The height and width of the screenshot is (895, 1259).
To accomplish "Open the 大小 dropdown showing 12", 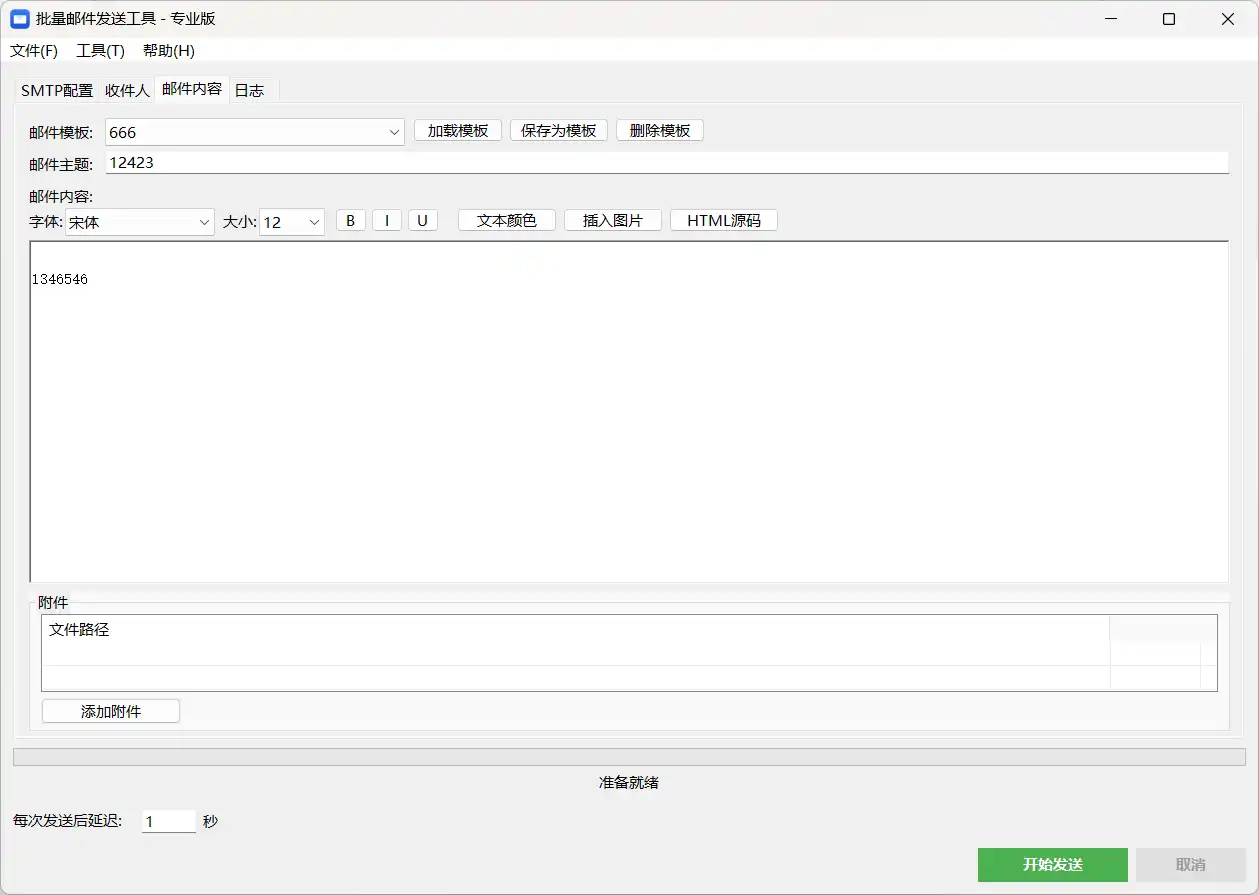I will [x=292, y=222].
